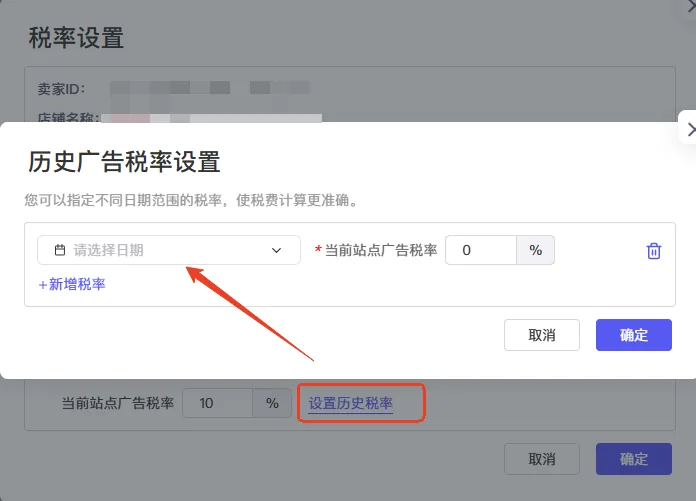Screen dimensions: 696x501
Task: Focus the 当前站点广告税率 input showing 0
Action: [x=481, y=250]
